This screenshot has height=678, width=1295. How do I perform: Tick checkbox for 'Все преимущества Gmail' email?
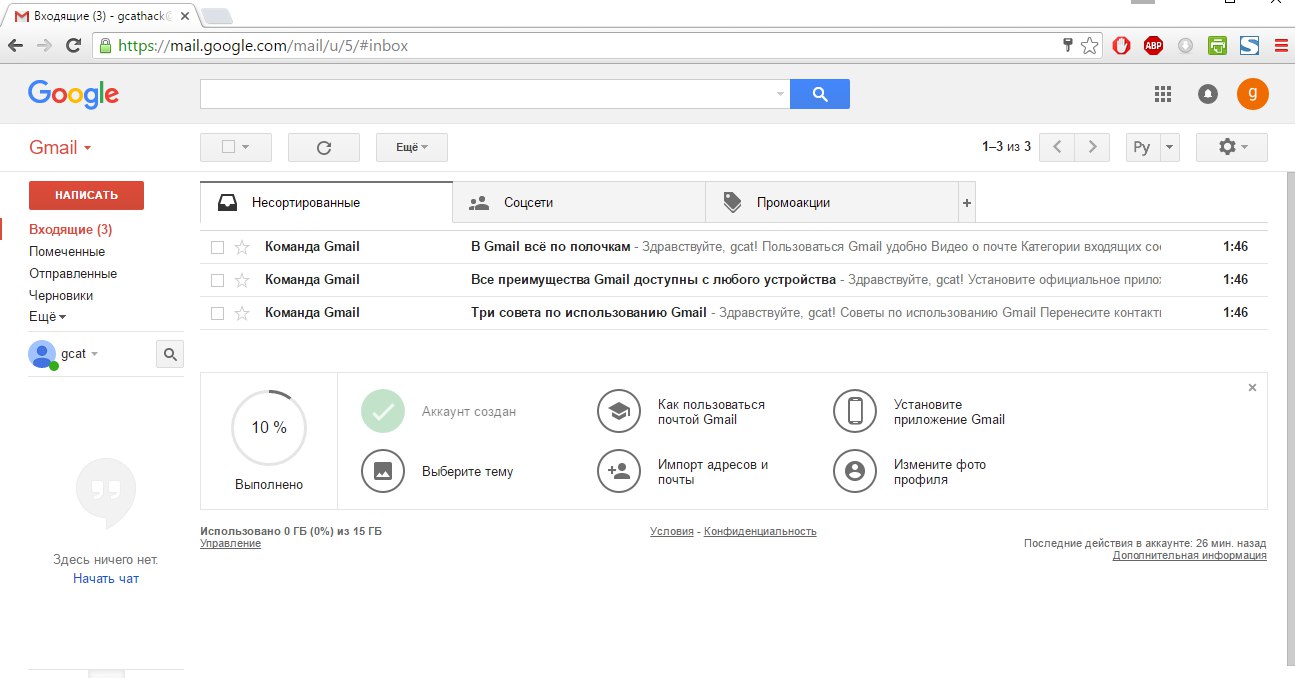tap(217, 280)
